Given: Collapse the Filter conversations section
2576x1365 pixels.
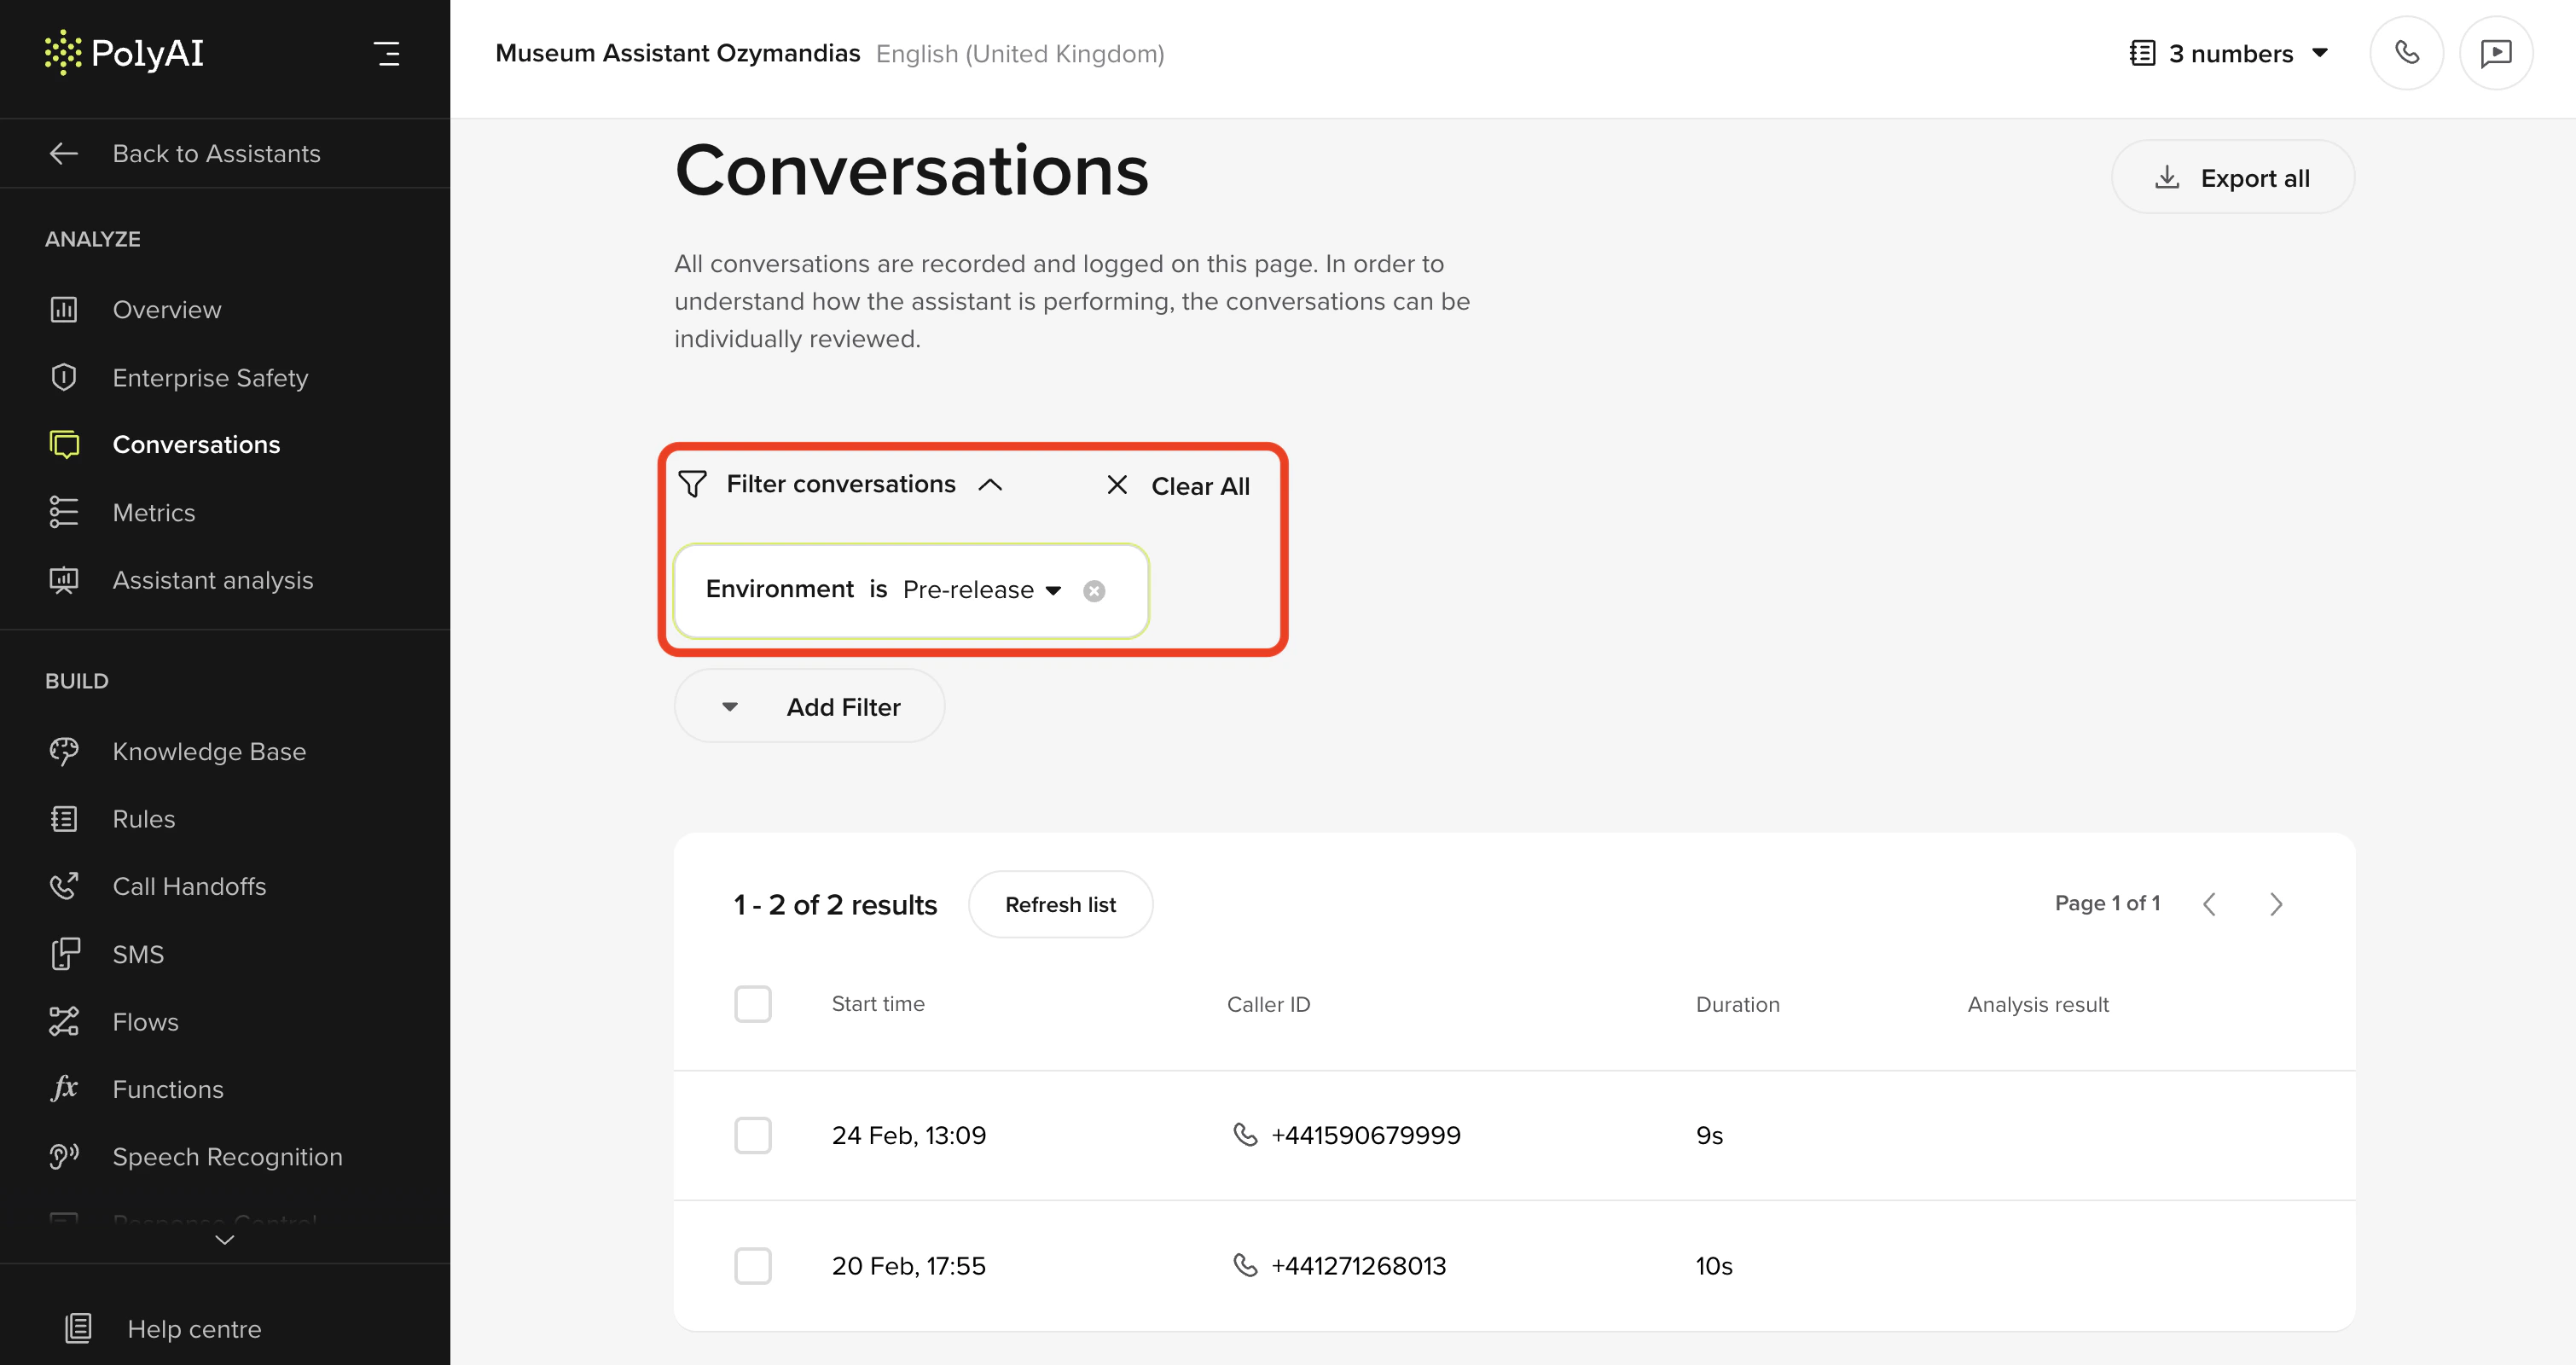Looking at the screenshot, I should [x=989, y=485].
